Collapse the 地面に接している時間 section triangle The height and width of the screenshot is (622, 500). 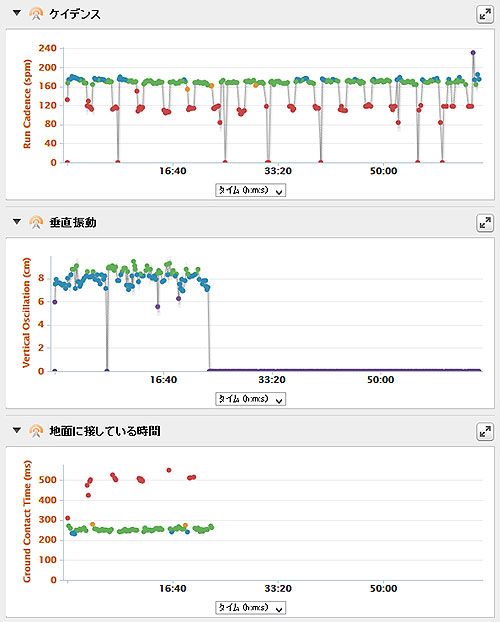point(17,430)
